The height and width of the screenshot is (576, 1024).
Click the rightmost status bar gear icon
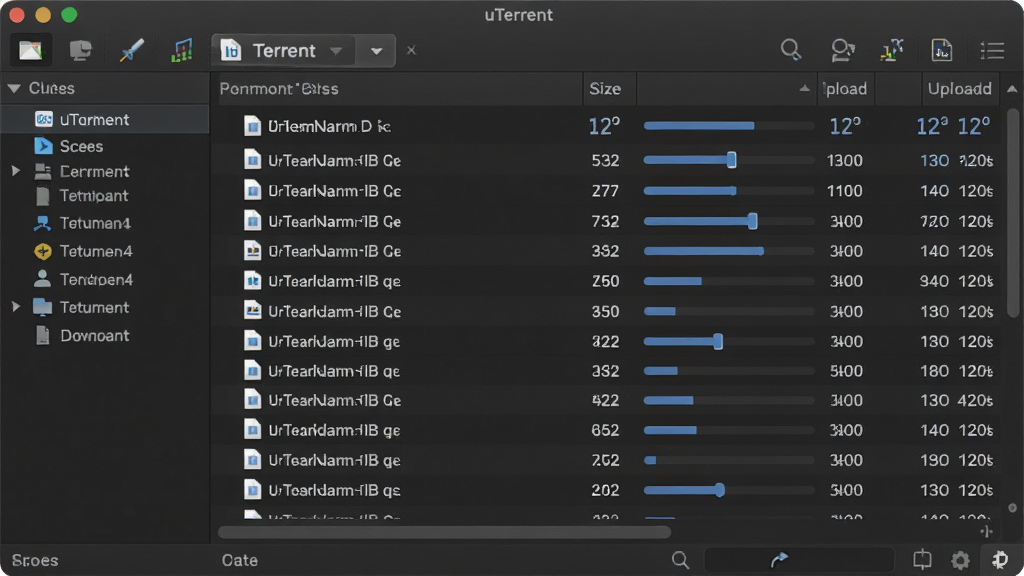[x=1000, y=560]
